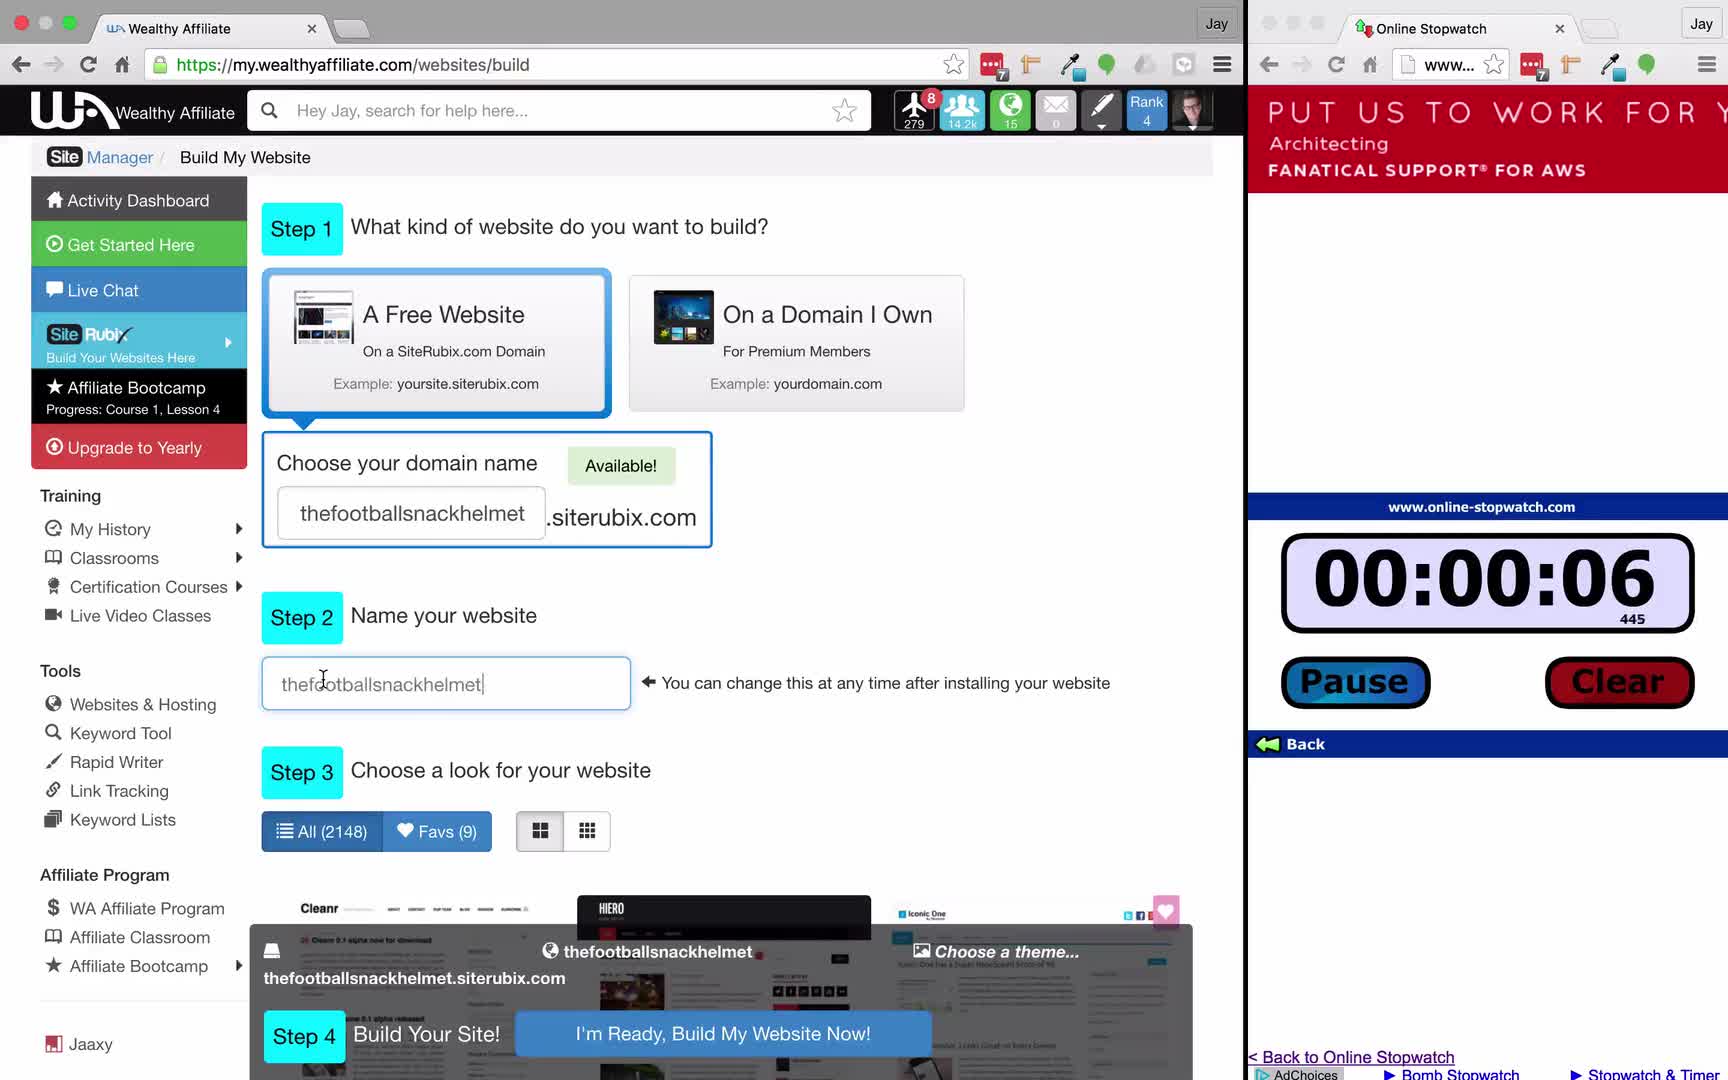This screenshot has height=1080, width=1728.
Task: Open Rapid Writer
Action: [105, 763]
